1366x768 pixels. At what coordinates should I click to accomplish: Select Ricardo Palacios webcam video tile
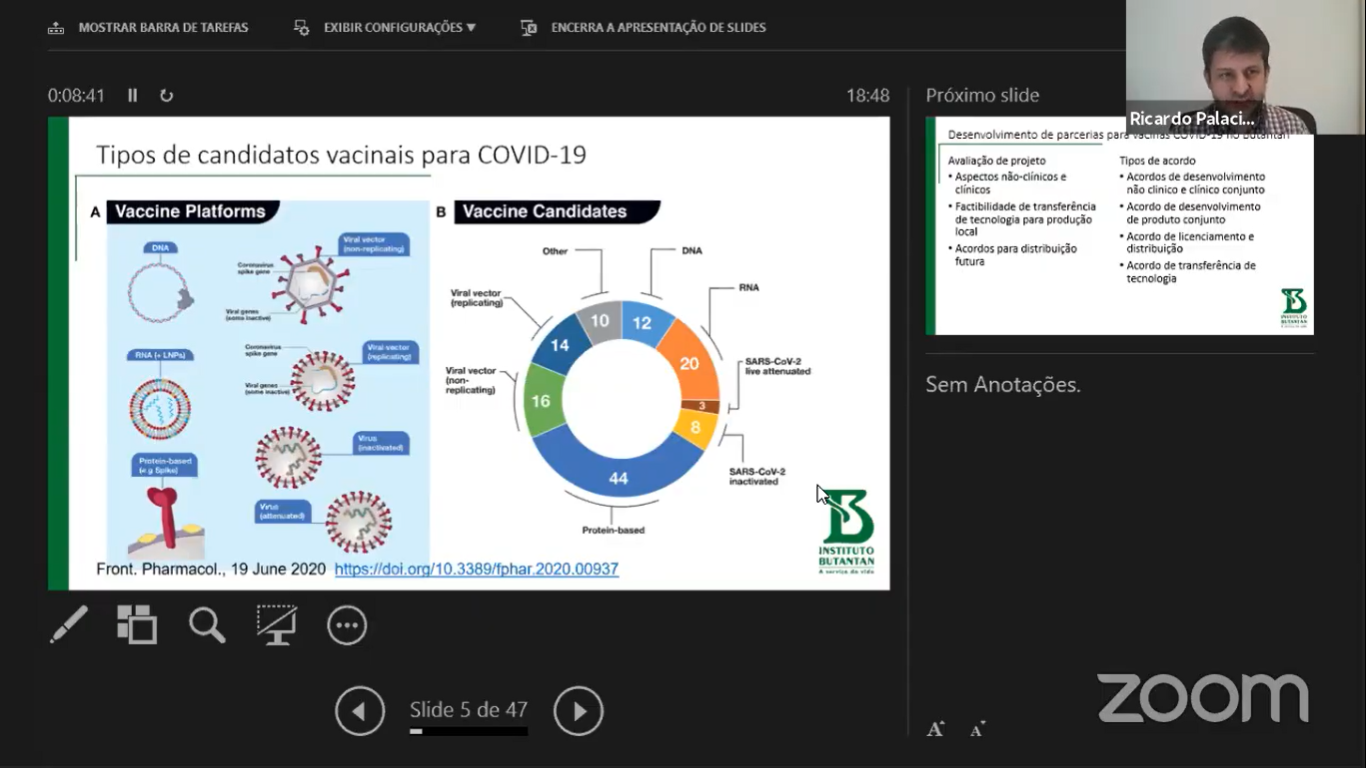pos(1220,67)
